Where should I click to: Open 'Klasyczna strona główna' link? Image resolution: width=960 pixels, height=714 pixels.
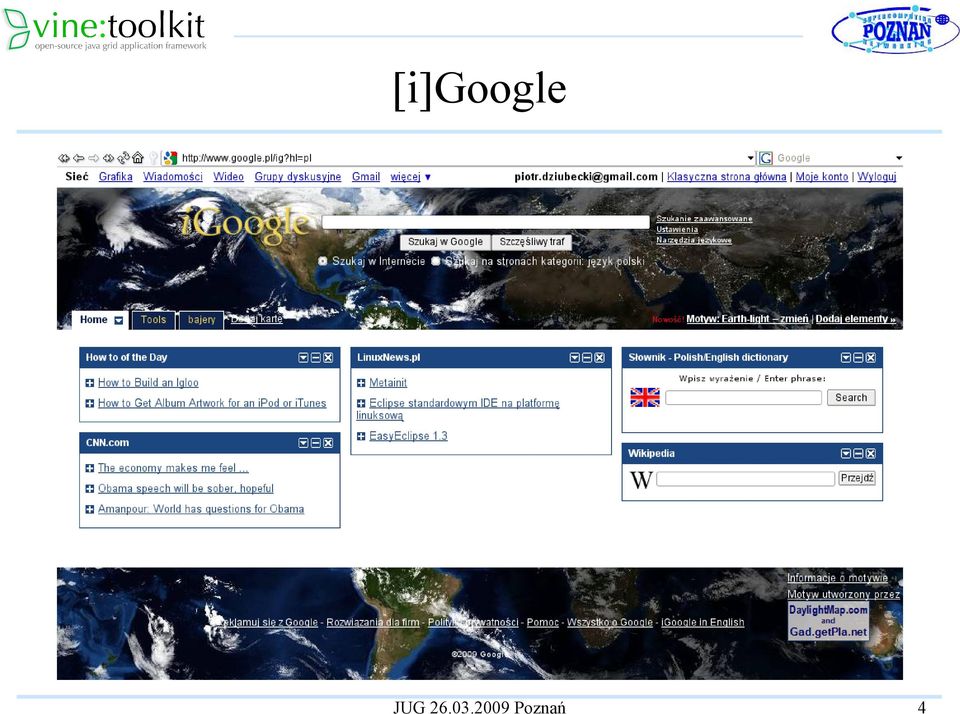point(726,176)
